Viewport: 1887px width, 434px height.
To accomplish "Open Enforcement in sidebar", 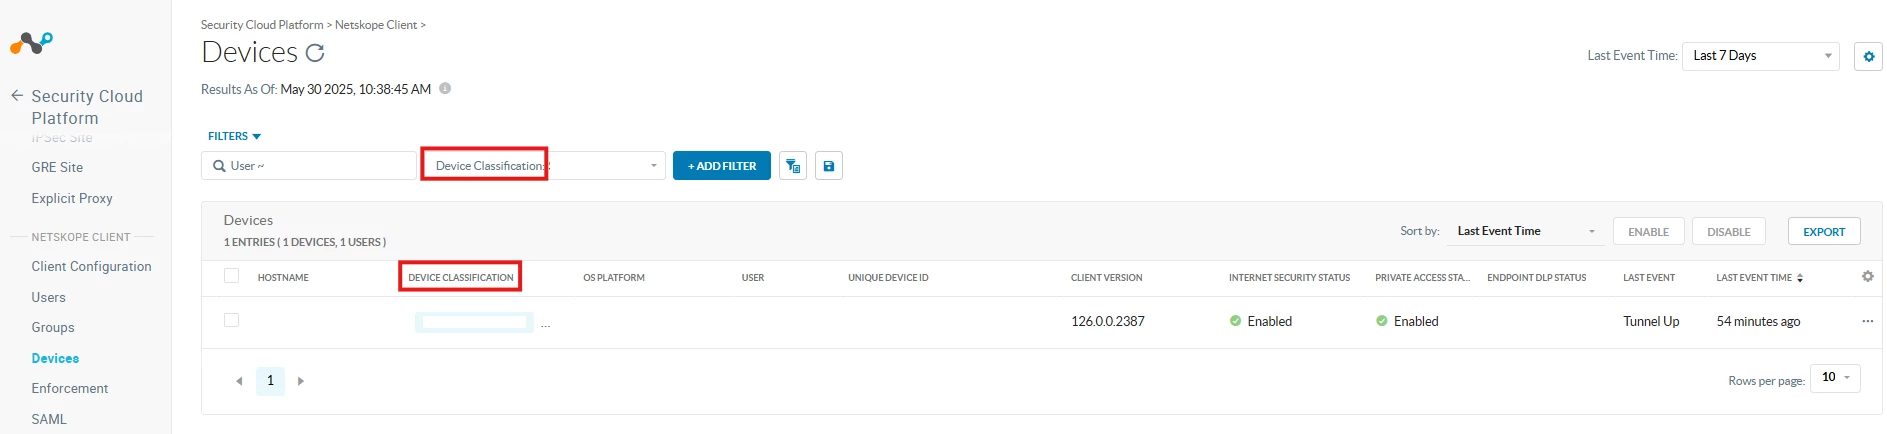I will click(x=70, y=388).
